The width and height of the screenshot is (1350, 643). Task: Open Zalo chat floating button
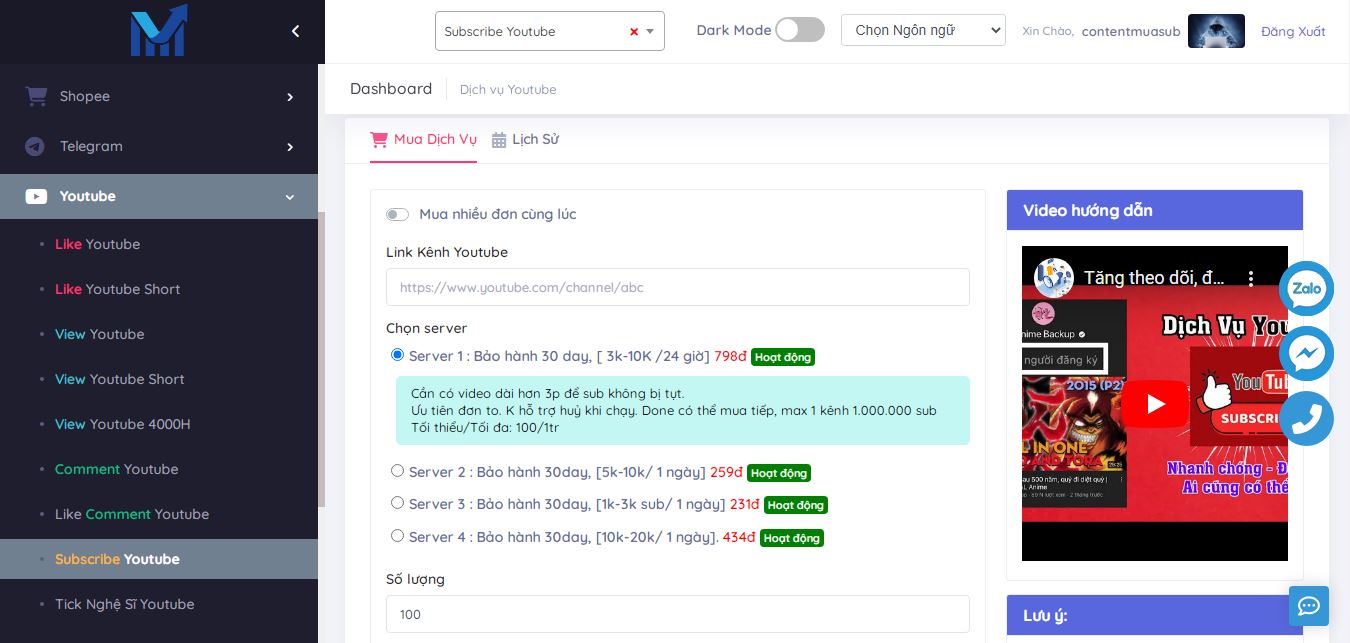click(x=1306, y=288)
